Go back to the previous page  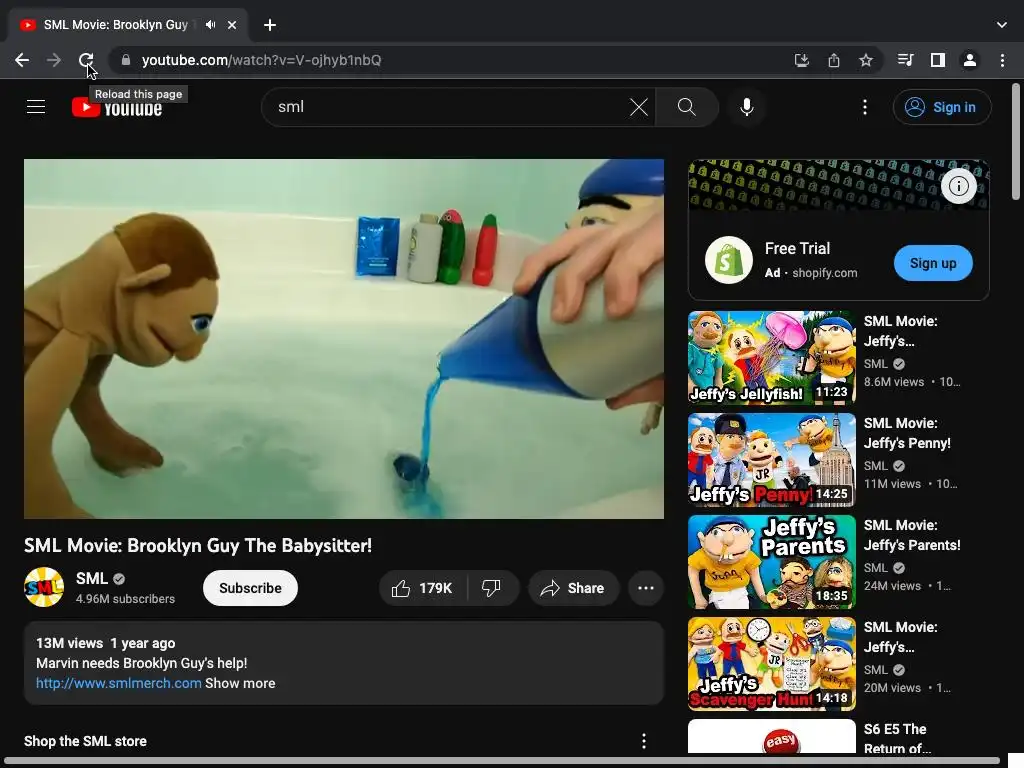(22, 60)
